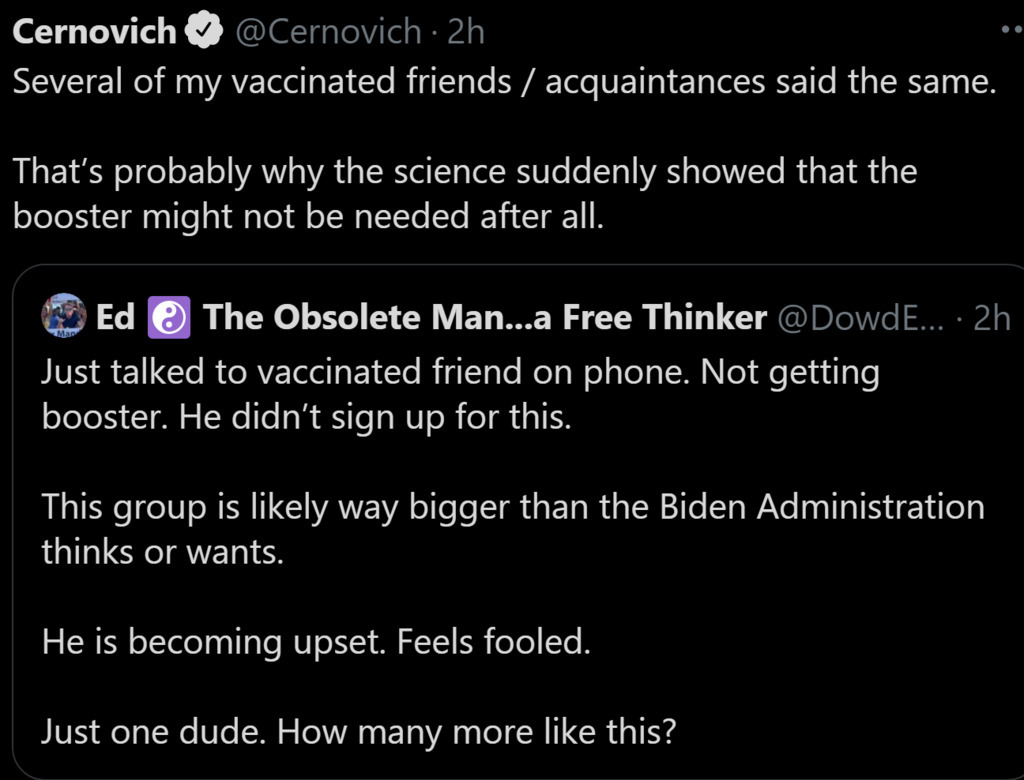This screenshot has width=1024, height=780.
Task: Click "That's probably why the science" paragraph
Action: tap(464, 171)
